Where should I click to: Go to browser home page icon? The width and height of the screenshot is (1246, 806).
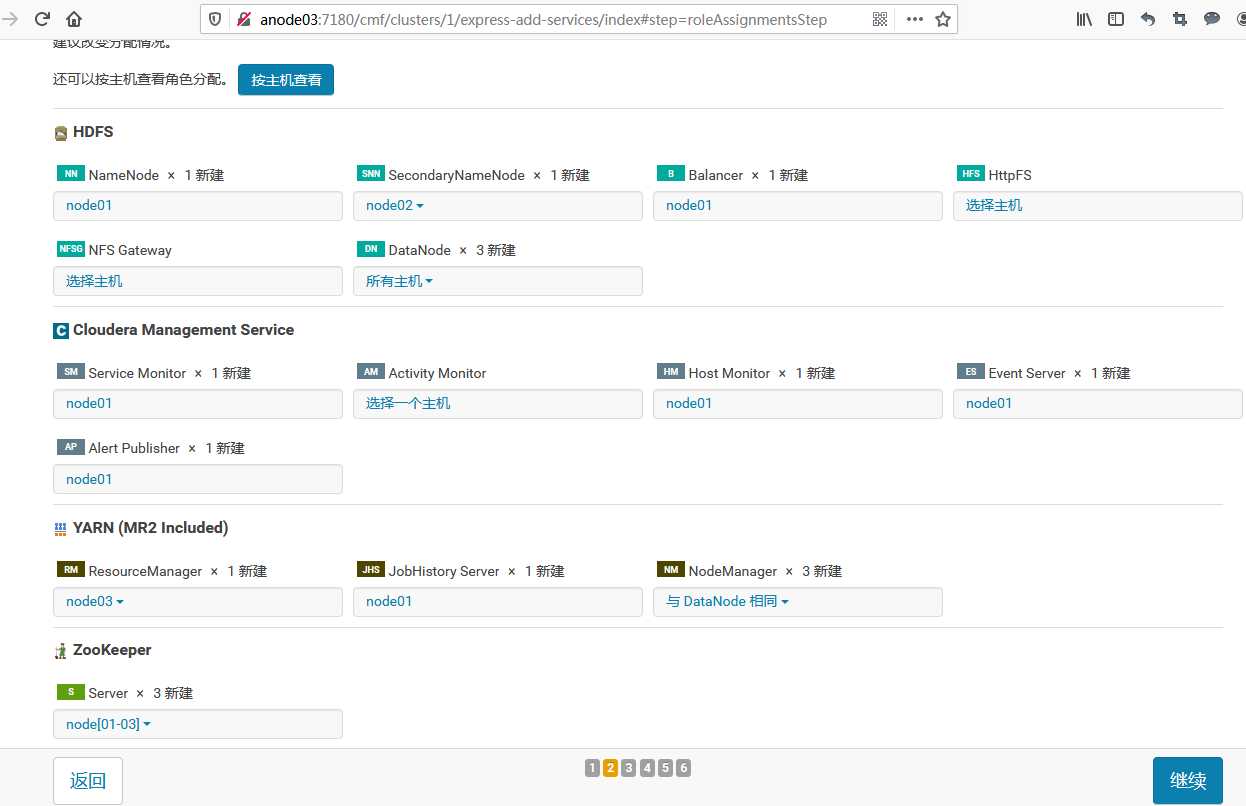pos(74,19)
